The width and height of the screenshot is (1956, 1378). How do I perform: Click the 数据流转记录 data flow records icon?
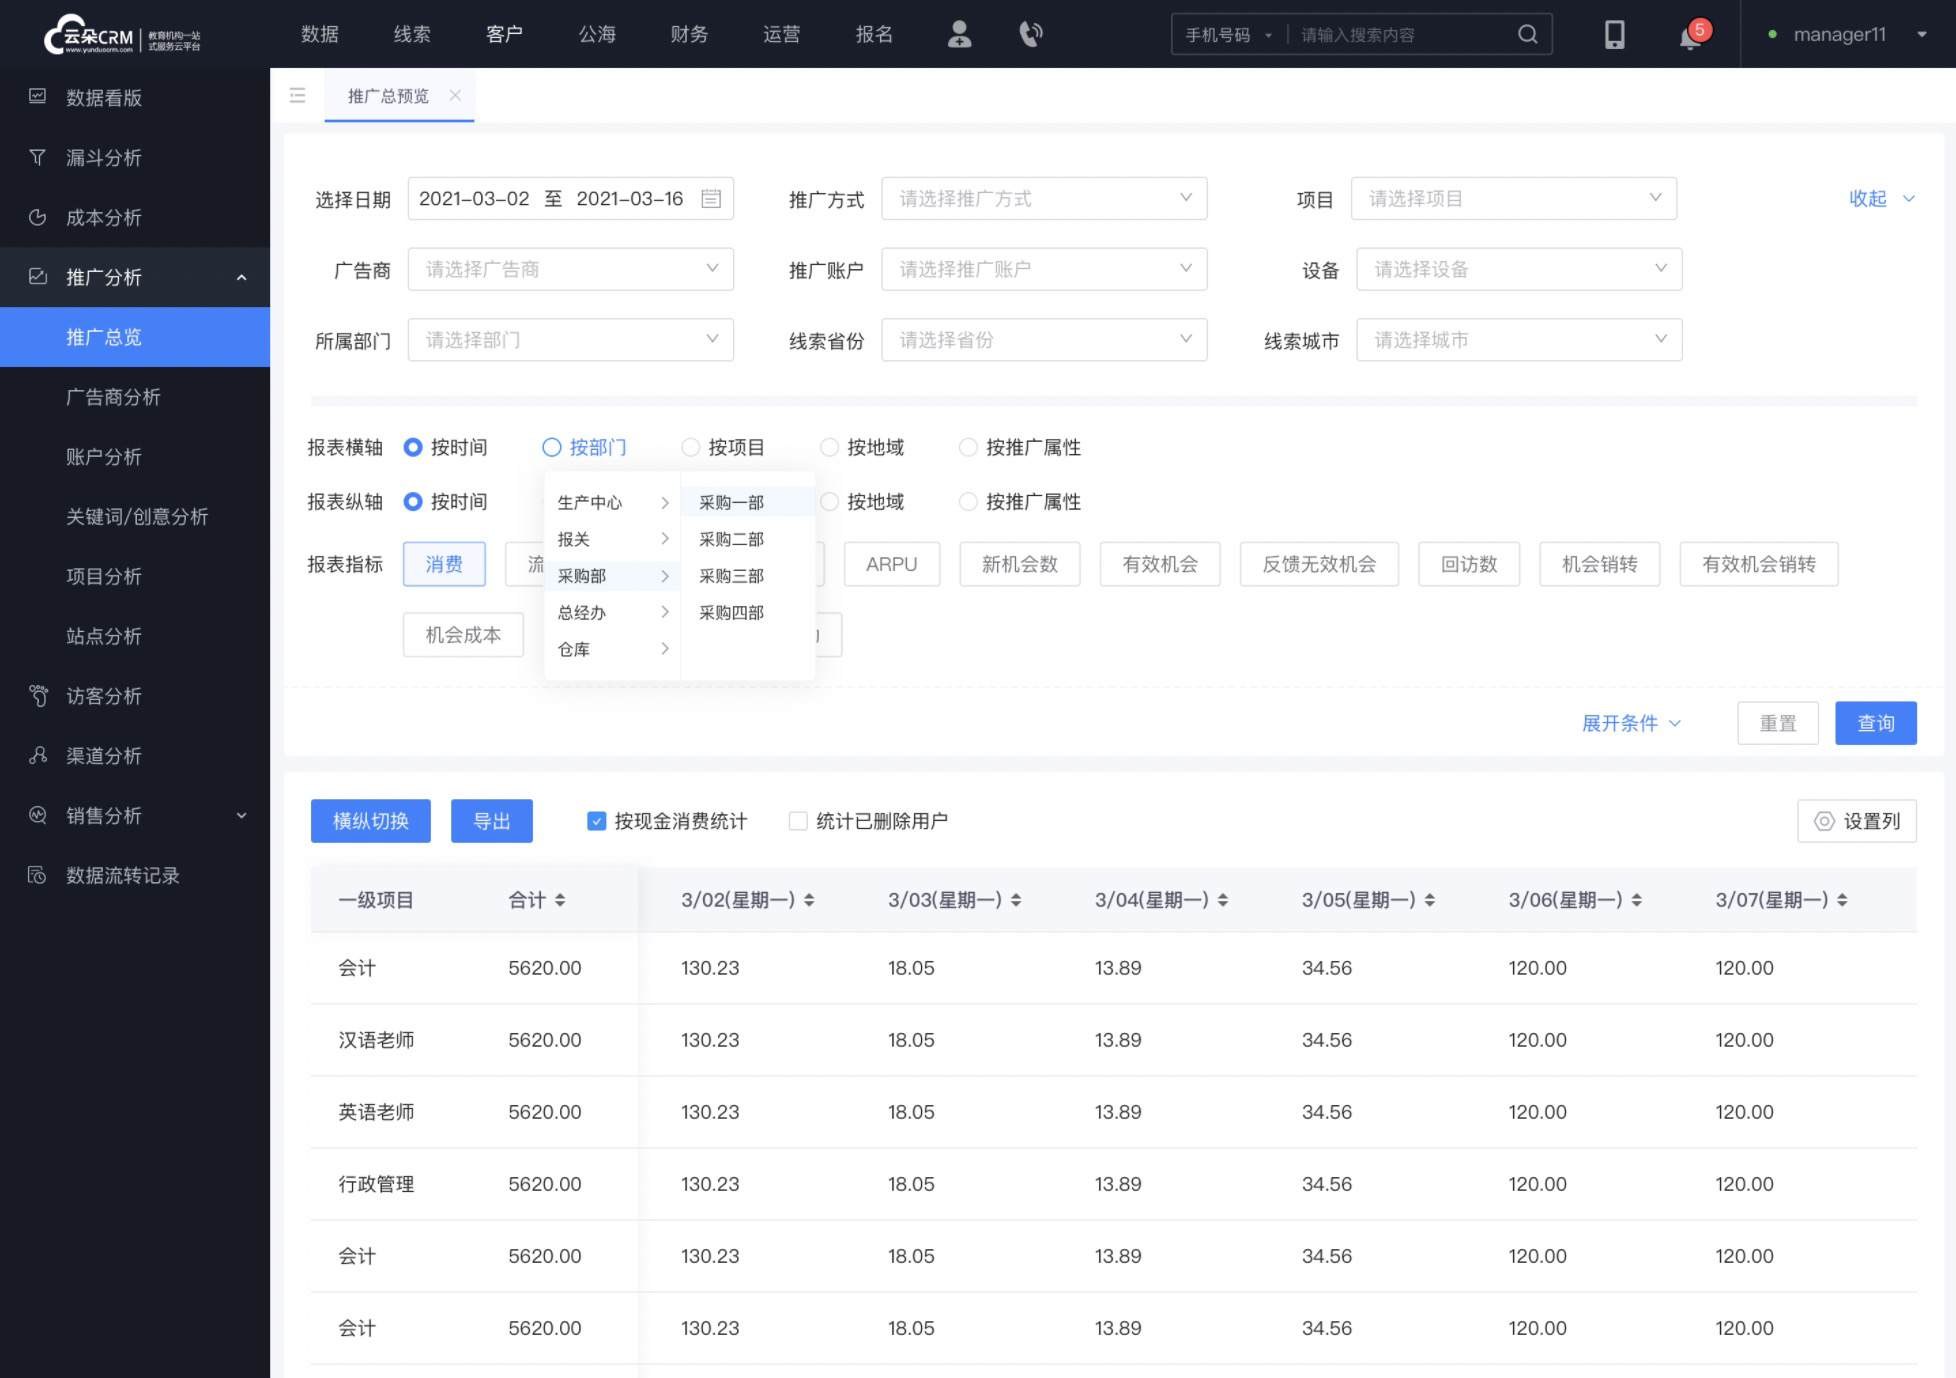(39, 875)
